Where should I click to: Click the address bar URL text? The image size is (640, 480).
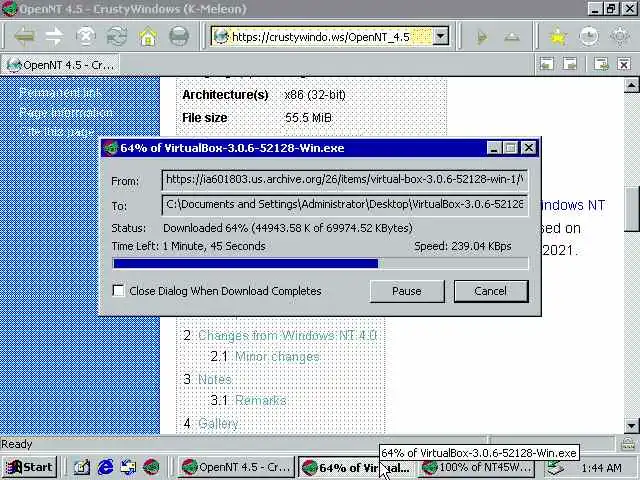point(320,37)
